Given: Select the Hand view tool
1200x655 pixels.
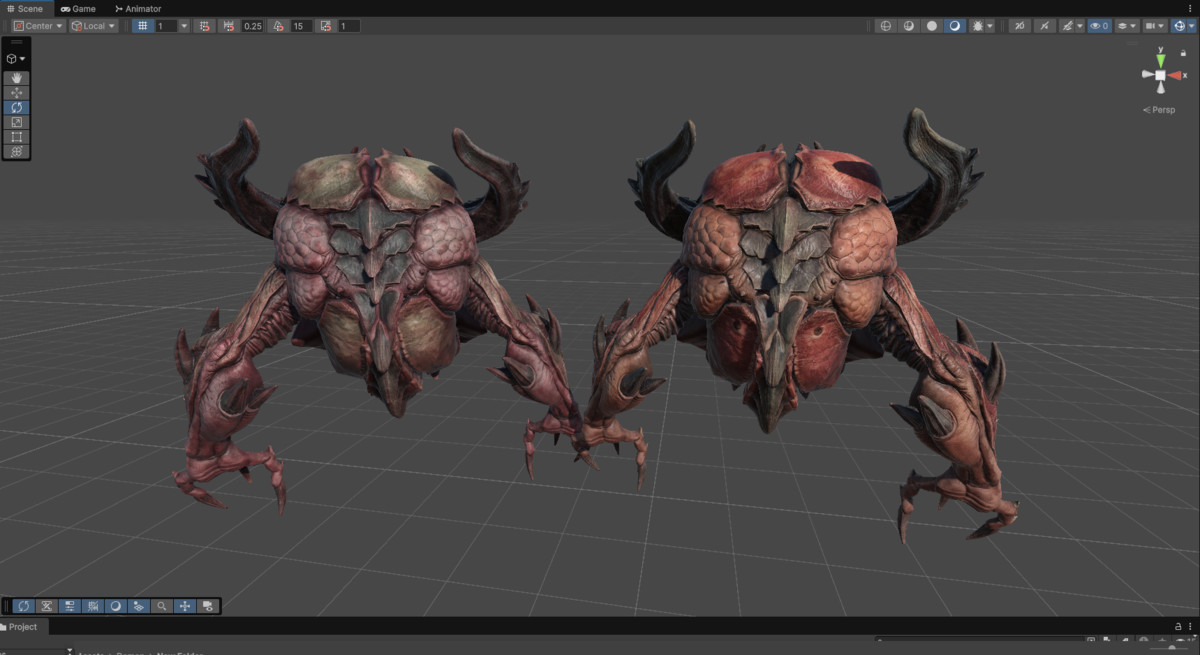Looking at the screenshot, I should pos(16,78).
